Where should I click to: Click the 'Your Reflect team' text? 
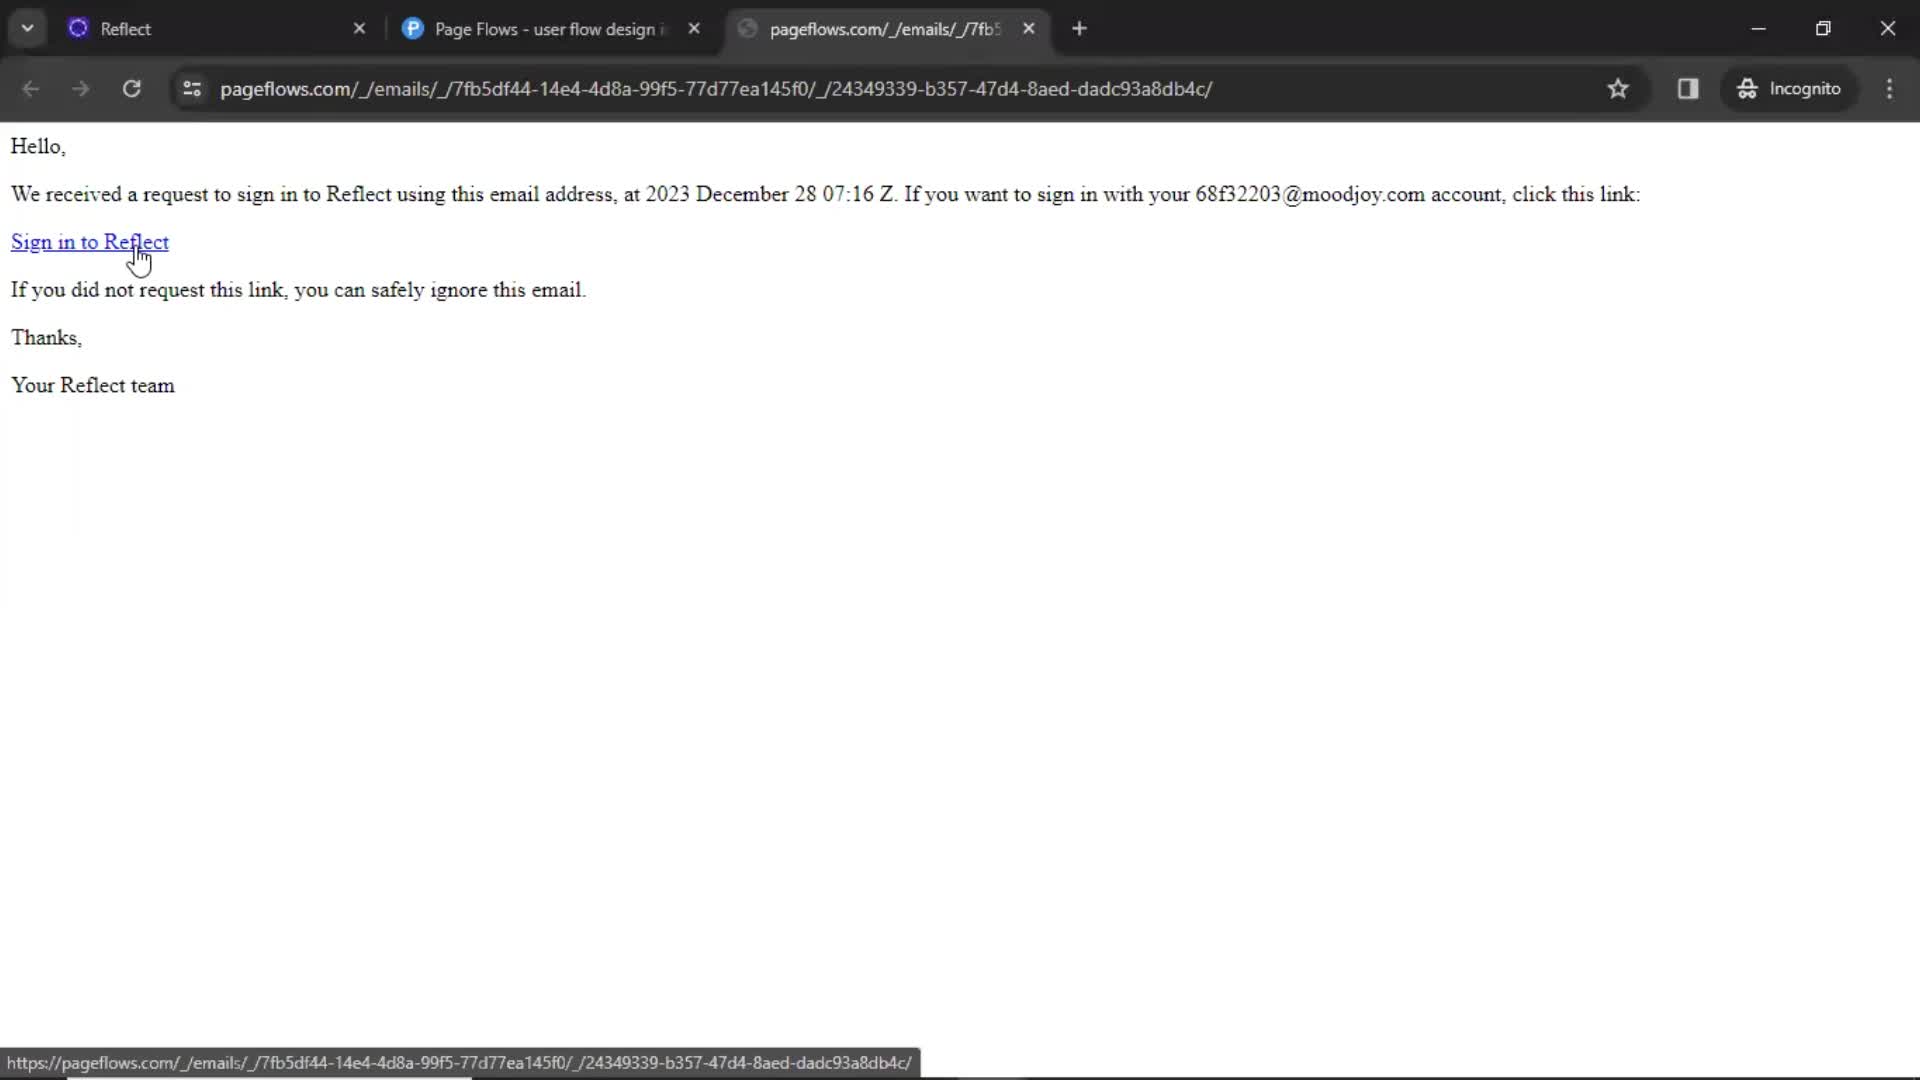93,386
